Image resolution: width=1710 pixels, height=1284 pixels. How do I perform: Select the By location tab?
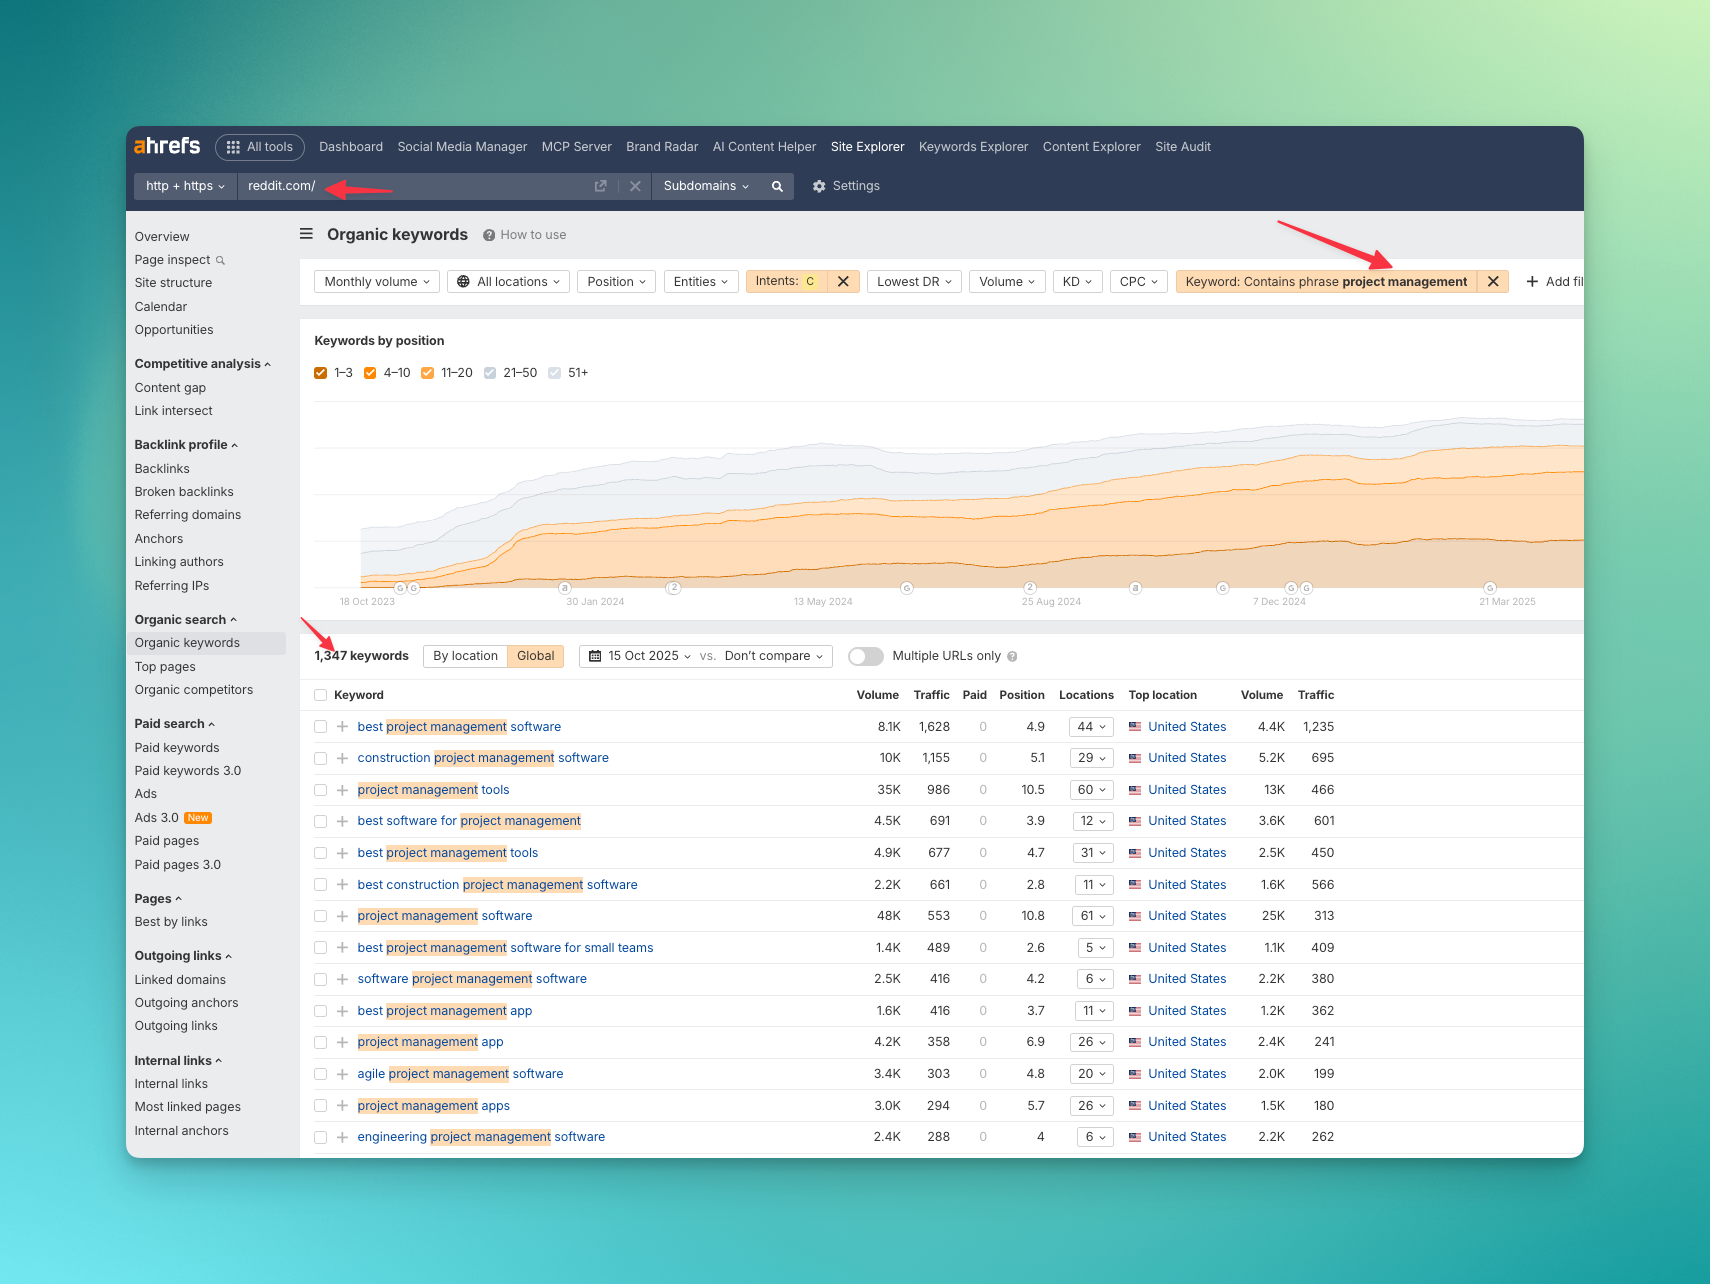(465, 656)
